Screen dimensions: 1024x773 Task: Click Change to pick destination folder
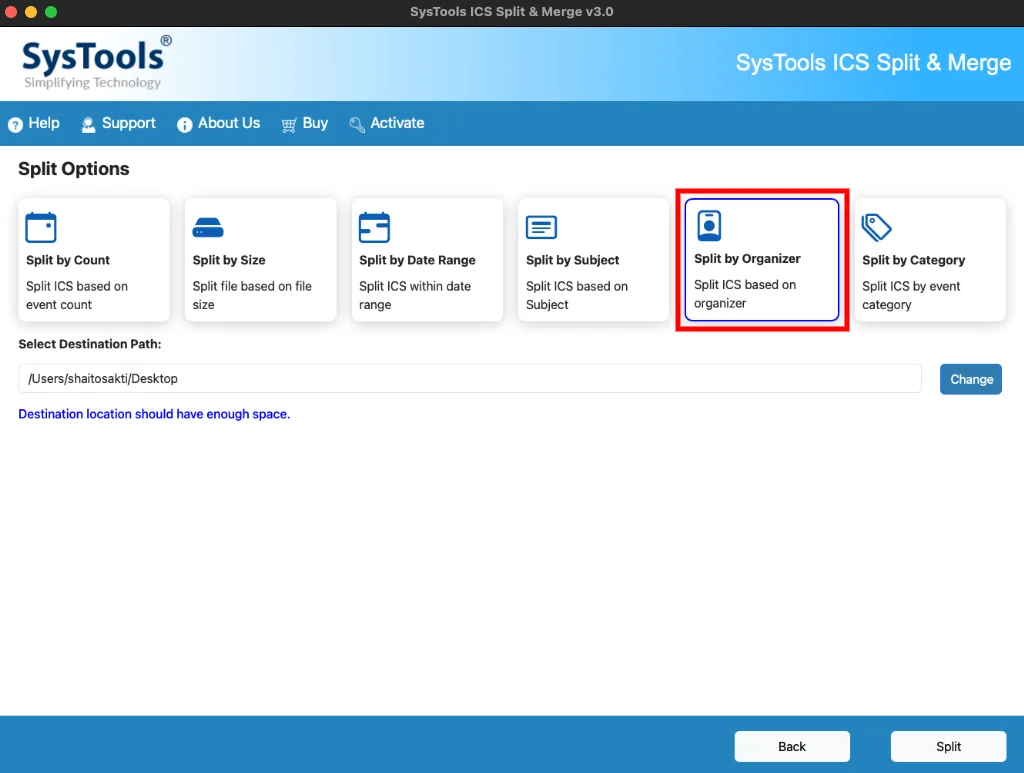970,379
